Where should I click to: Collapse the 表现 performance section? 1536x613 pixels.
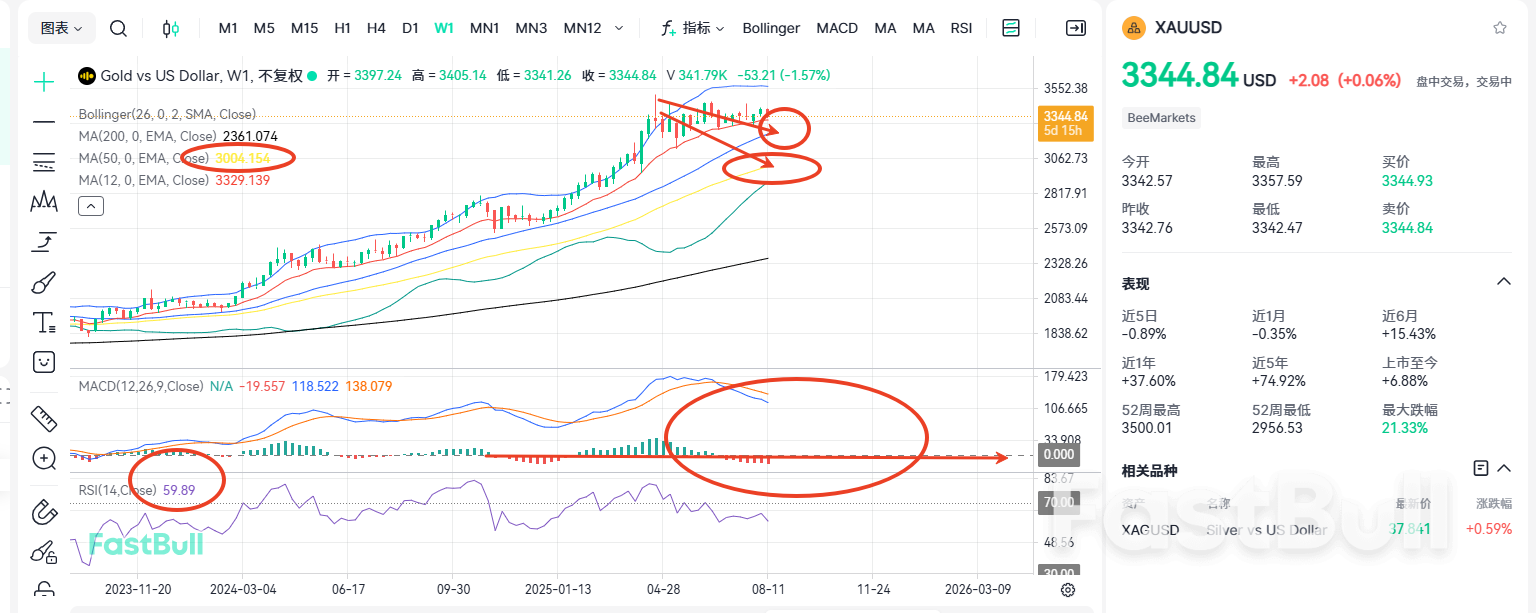coord(1503,283)
